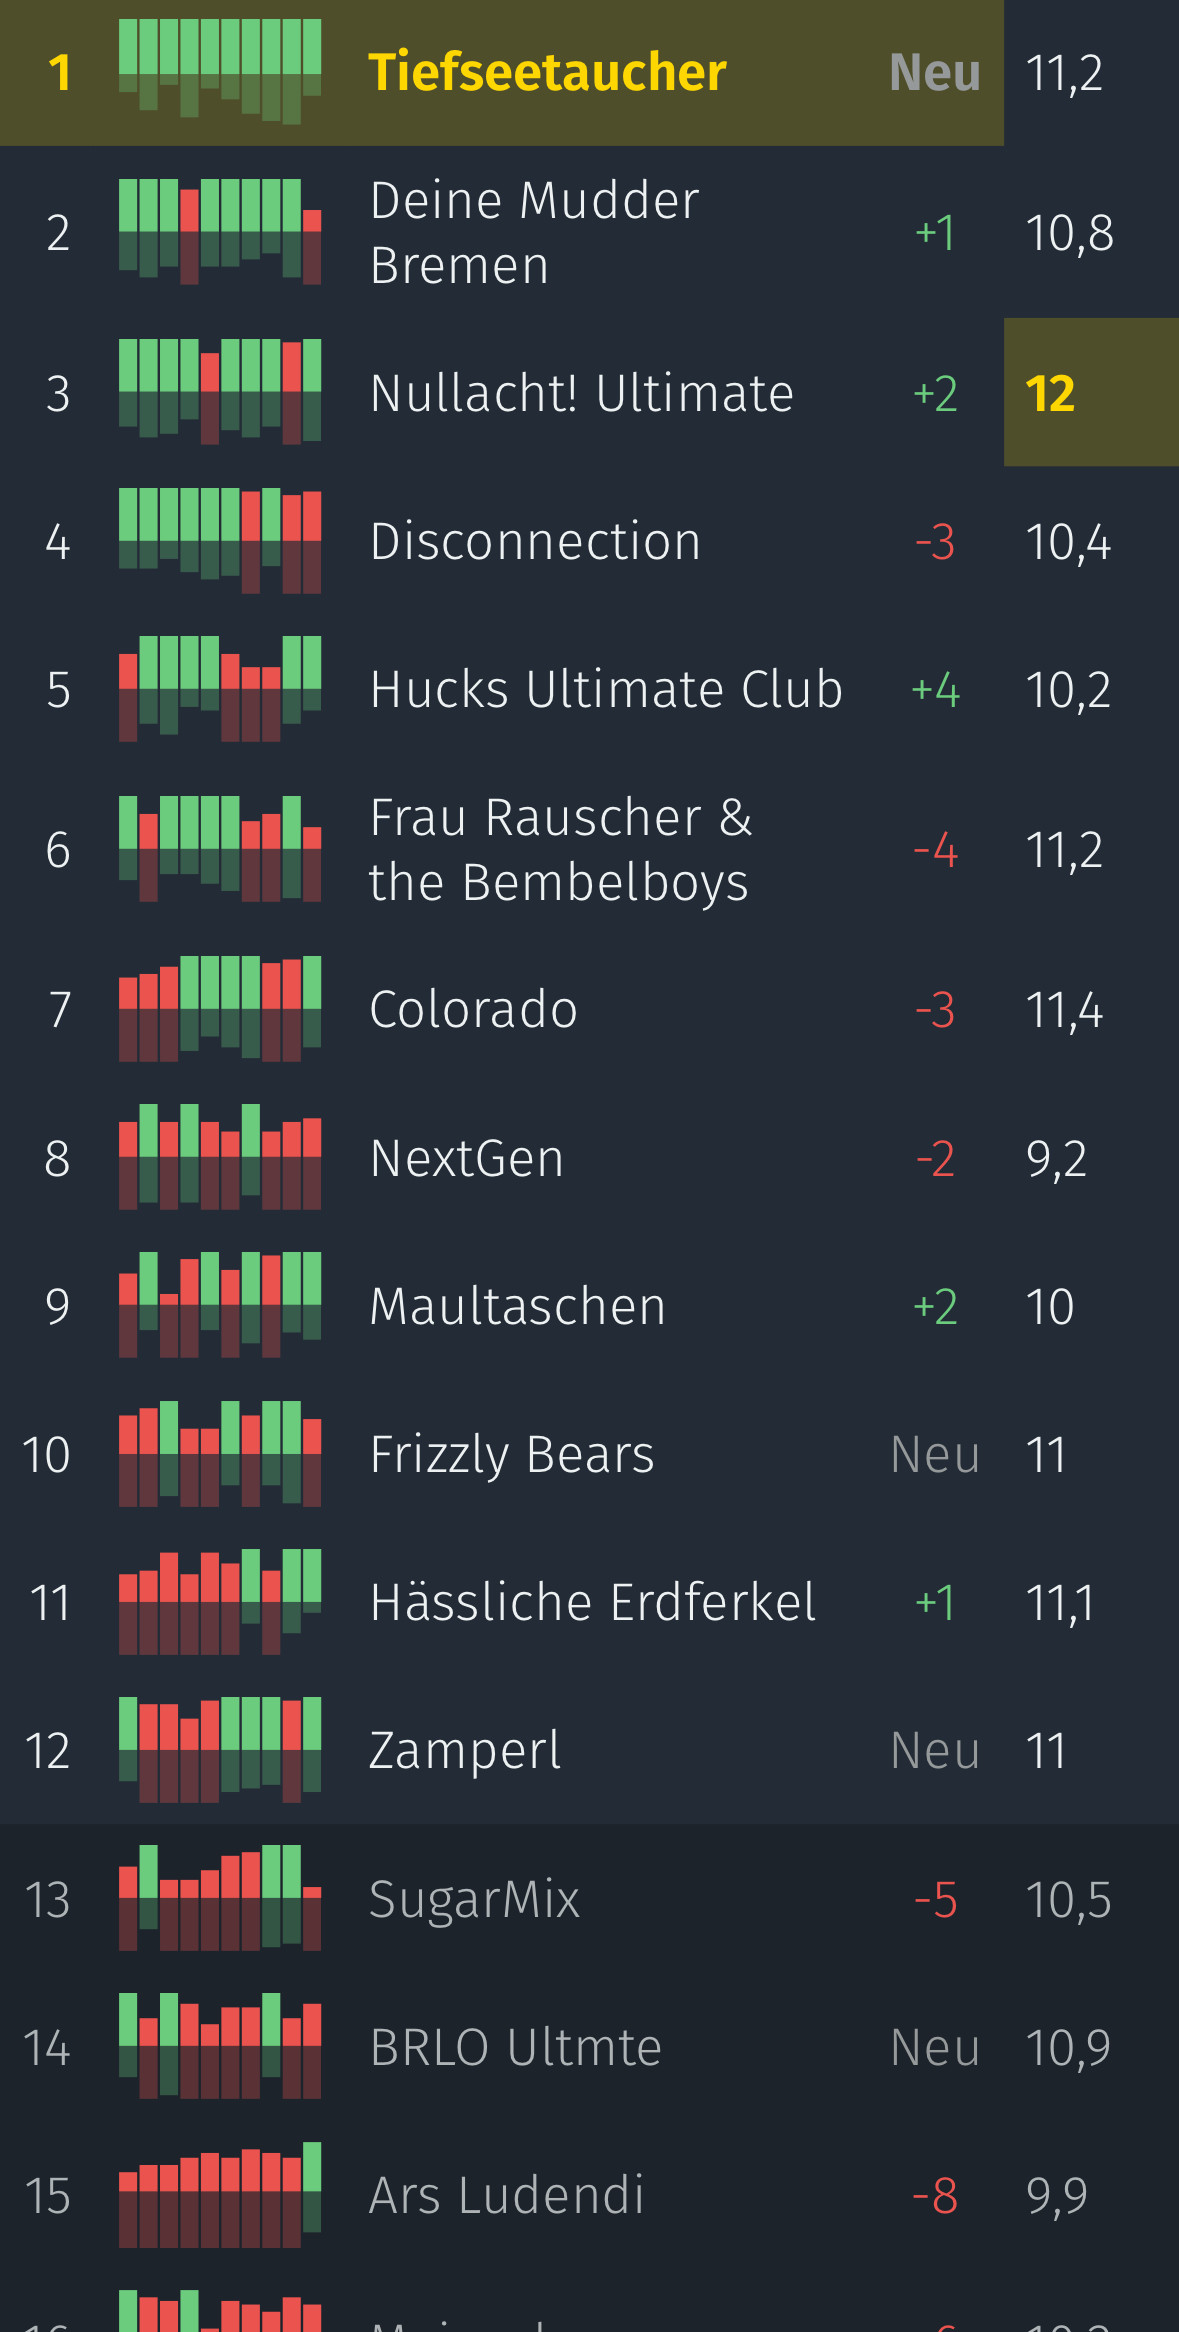Click Neu label for Frizzly Bears

pyautogui.click(x=935, y=1454)
